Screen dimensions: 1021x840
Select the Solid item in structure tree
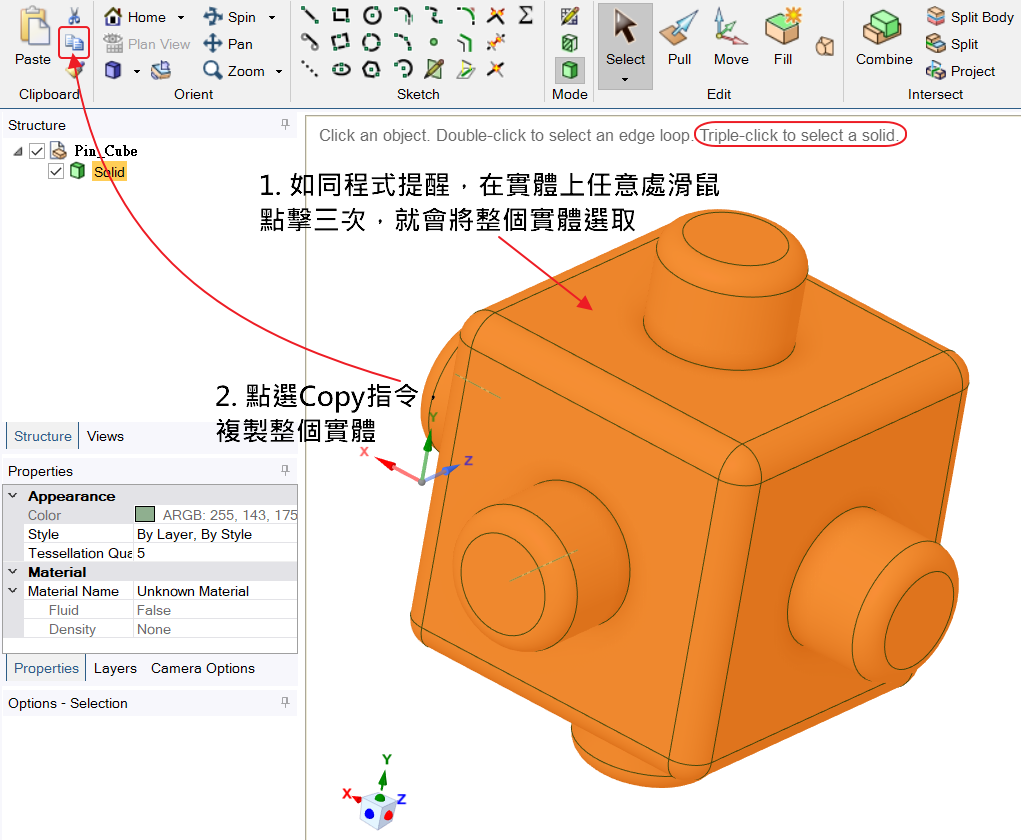[109, 172]
